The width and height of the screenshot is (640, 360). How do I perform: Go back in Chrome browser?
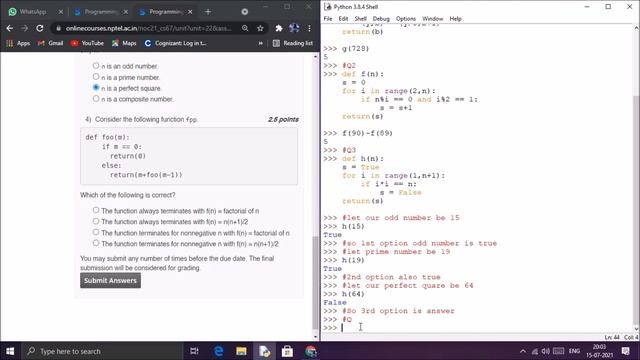pyautogui.click(x=10, y=28)
